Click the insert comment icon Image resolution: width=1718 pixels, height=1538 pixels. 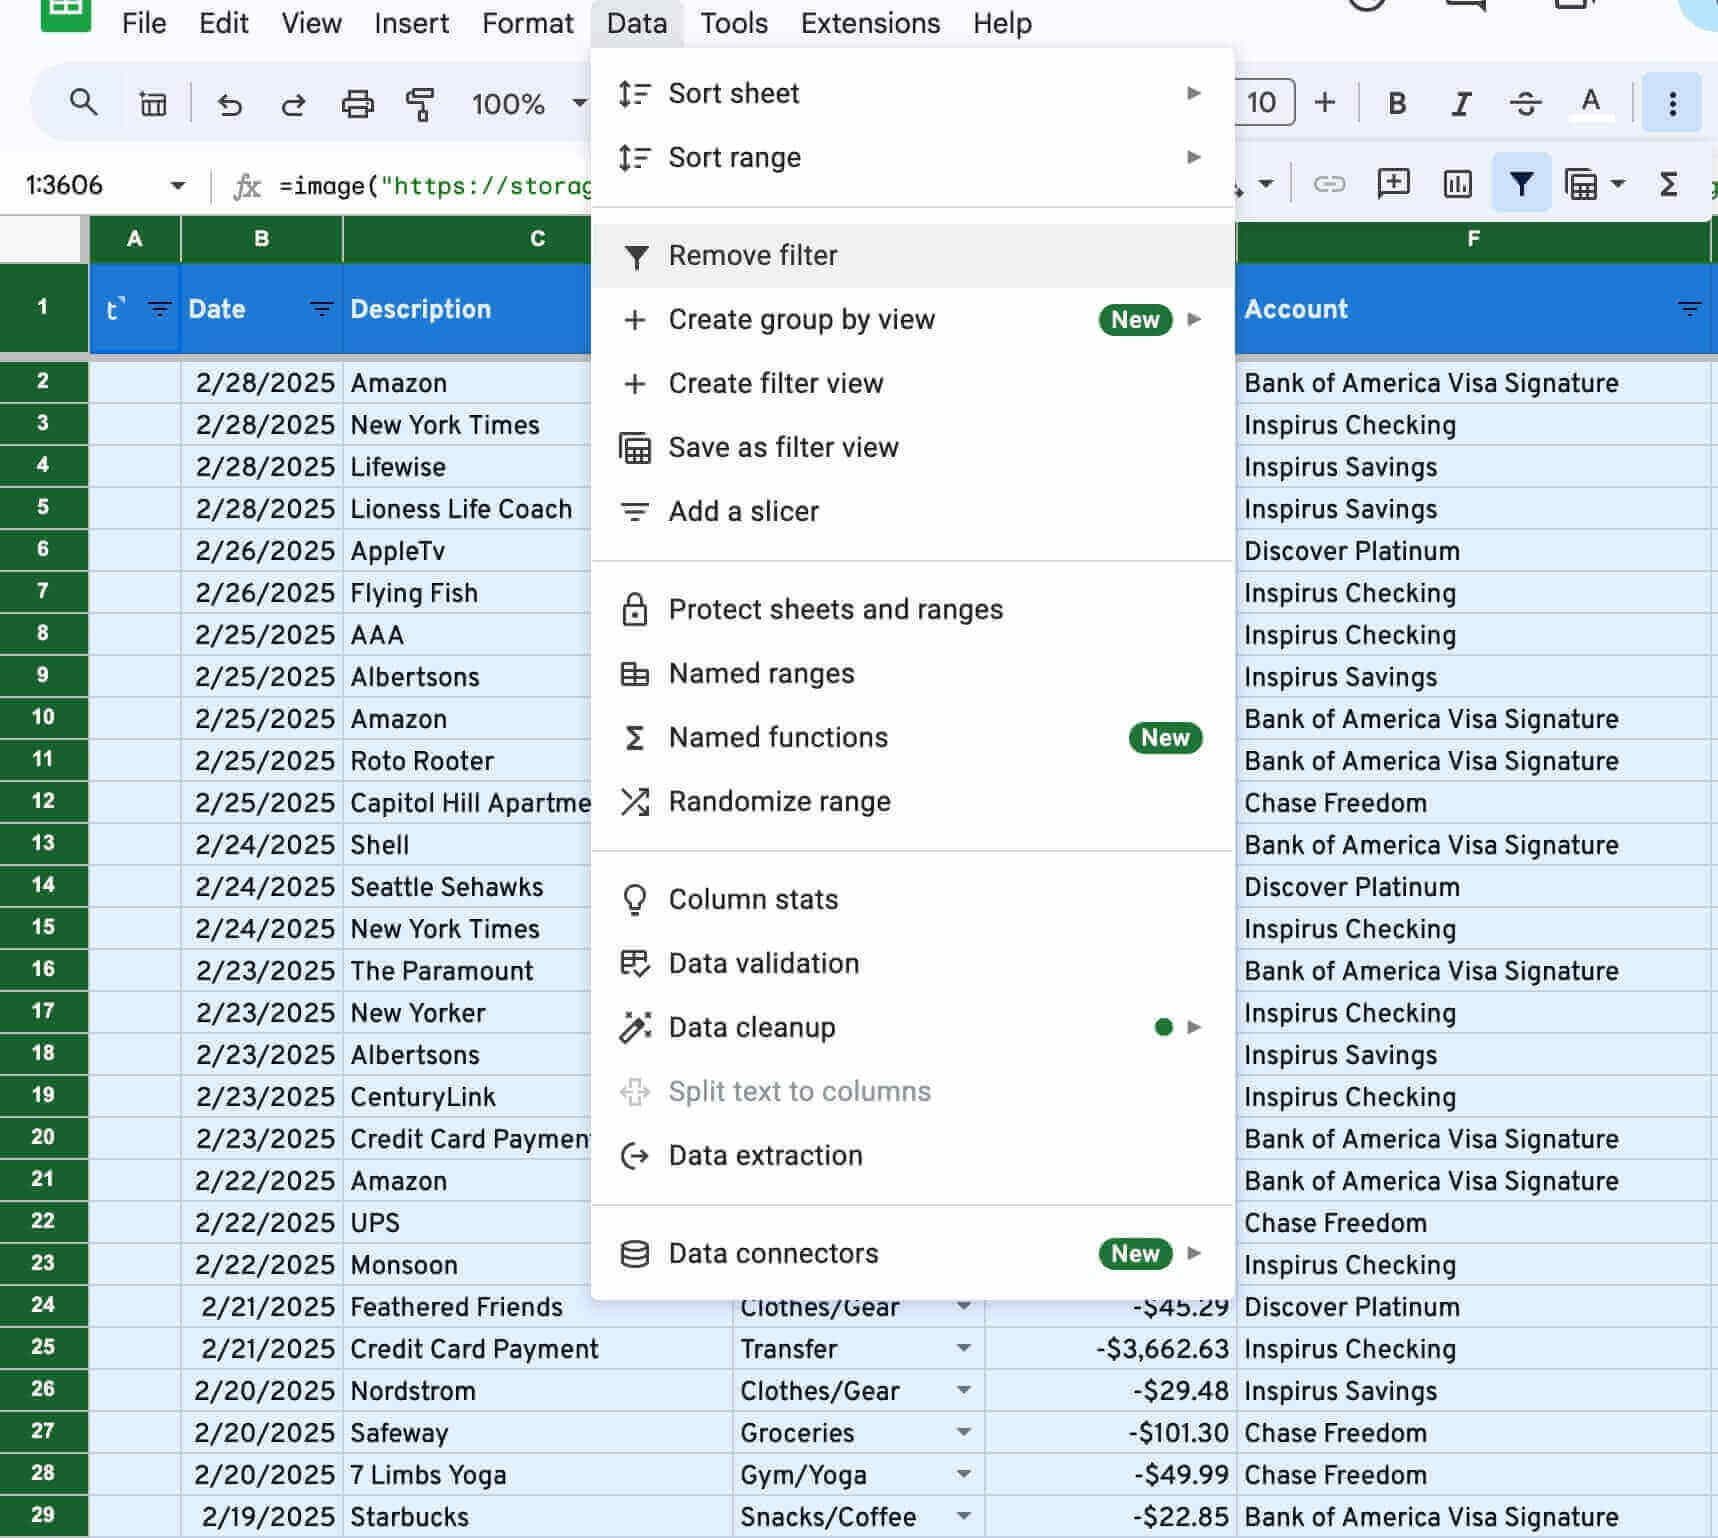click(1393, 184)
